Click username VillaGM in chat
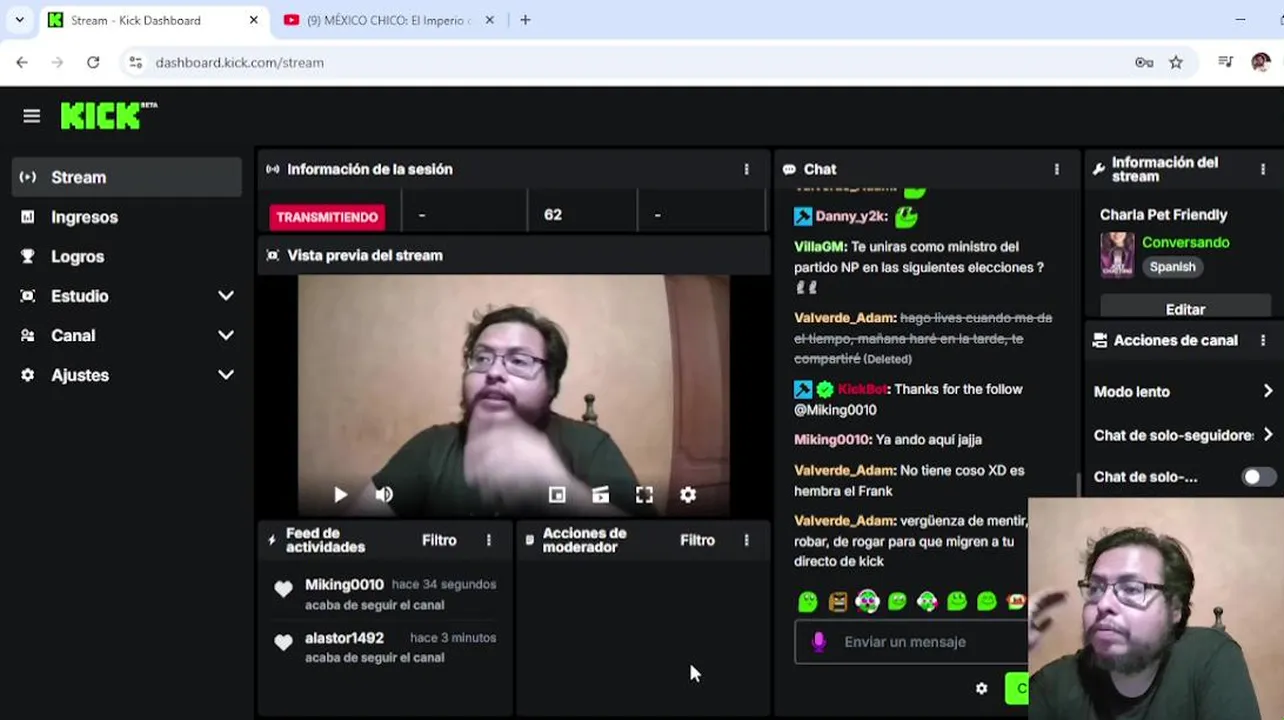This screenshot has width=1284, height=720. pos(819,246)
